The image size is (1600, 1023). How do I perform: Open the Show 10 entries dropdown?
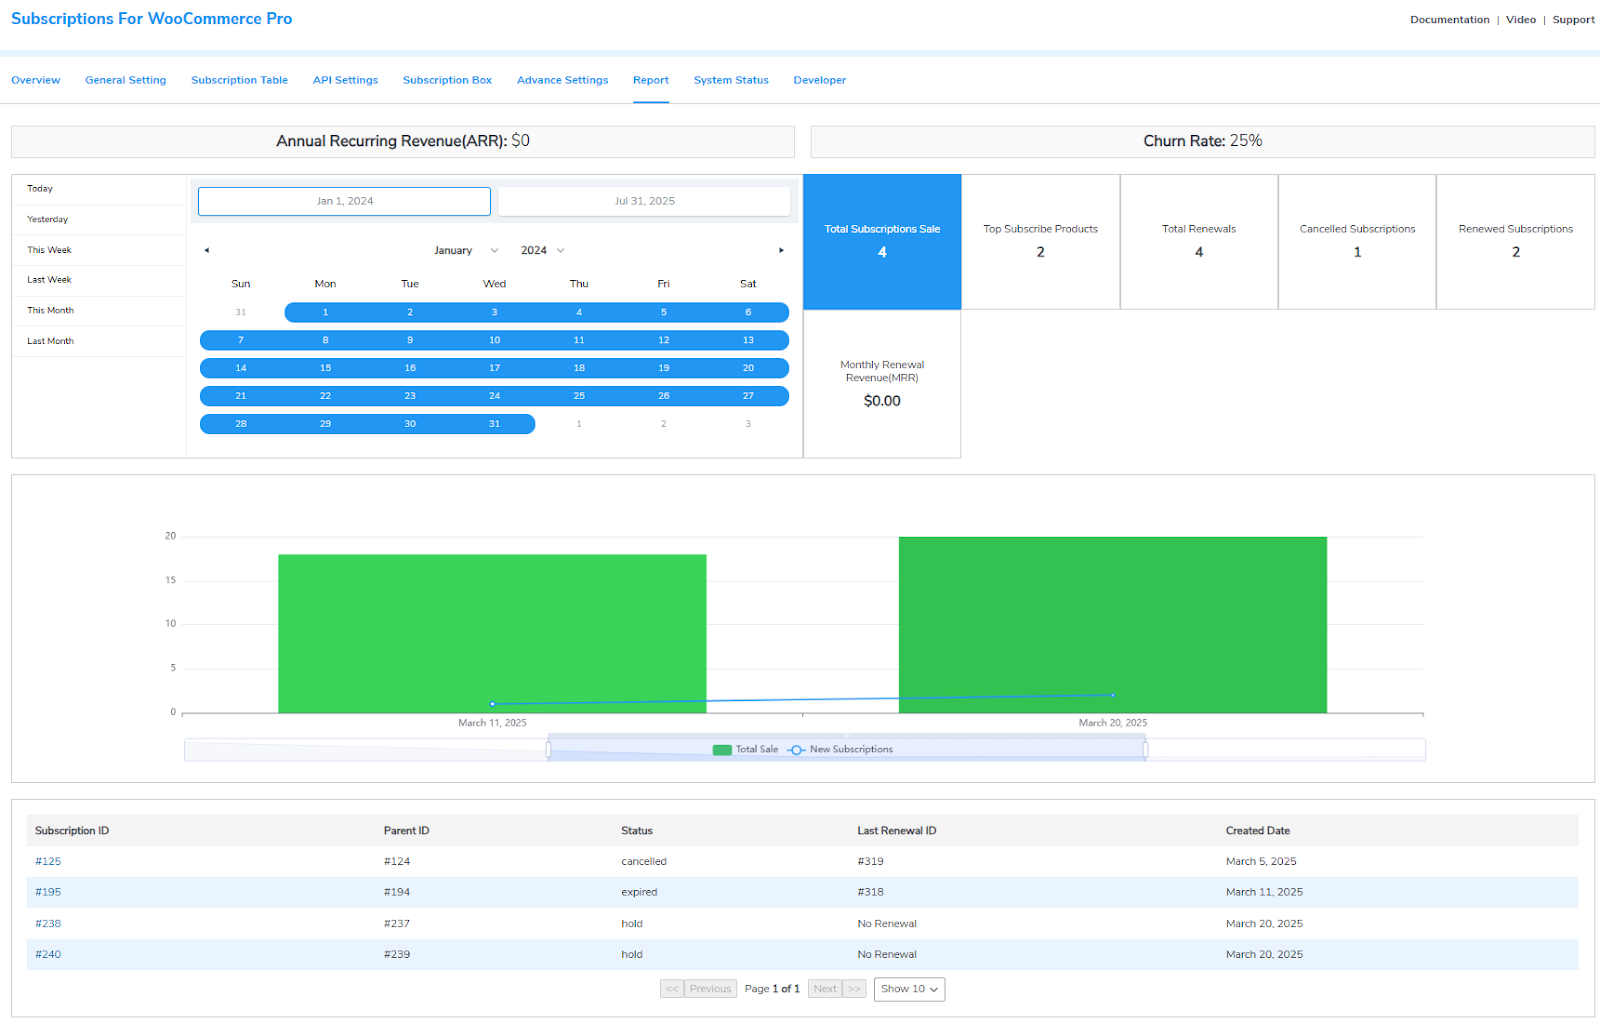pyautogui.click(x=908, y=989)
